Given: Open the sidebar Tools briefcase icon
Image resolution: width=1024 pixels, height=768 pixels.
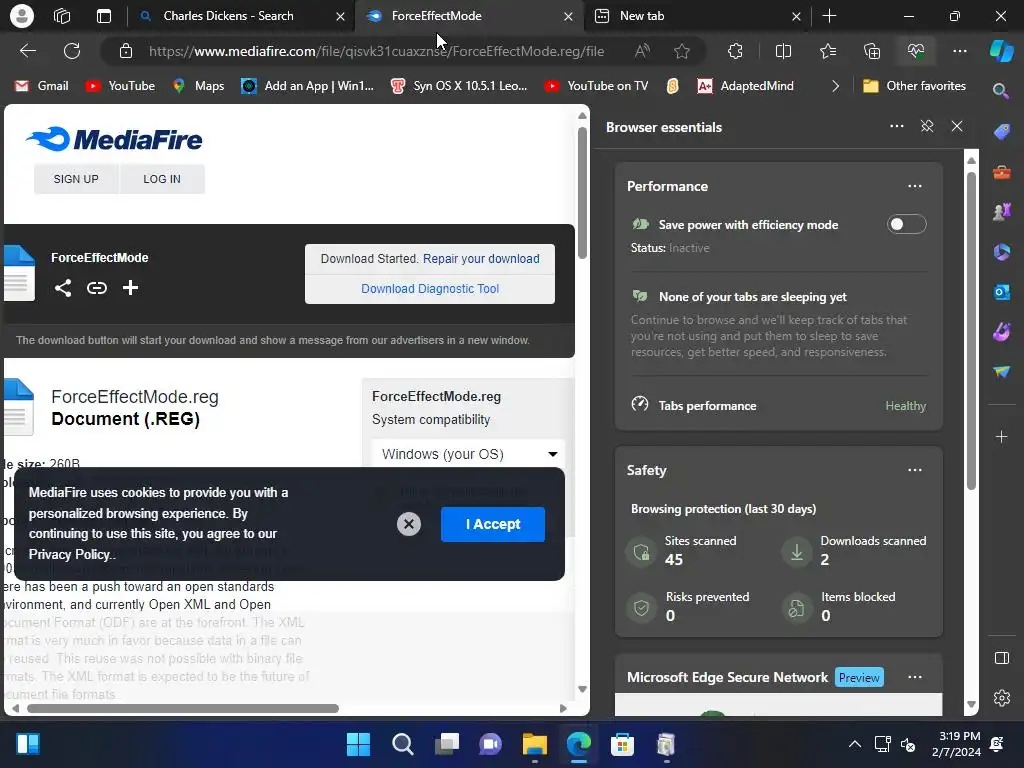Looking at the screenshot, I should [x=1001, y=172].
